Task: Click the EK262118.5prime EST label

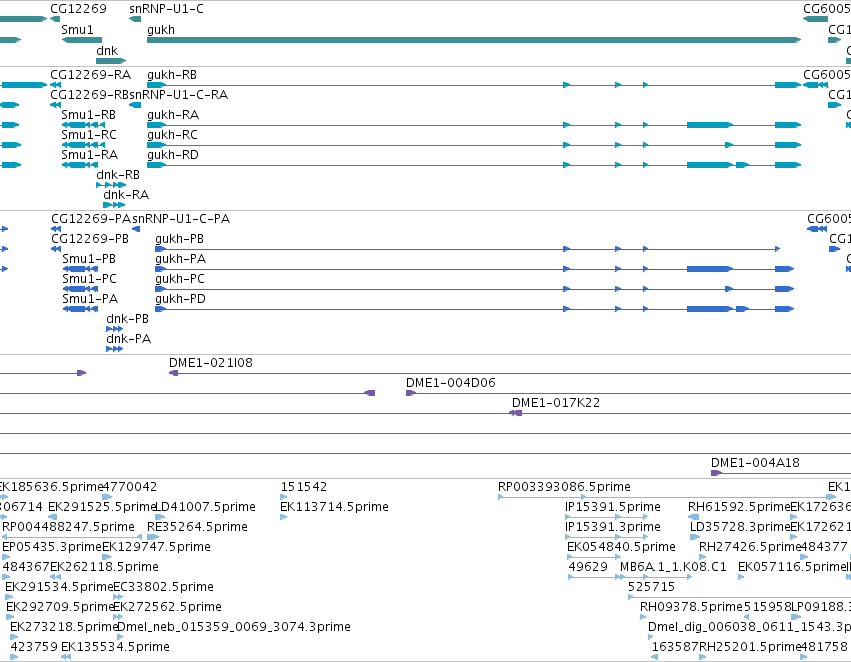Action: point(104,568)
